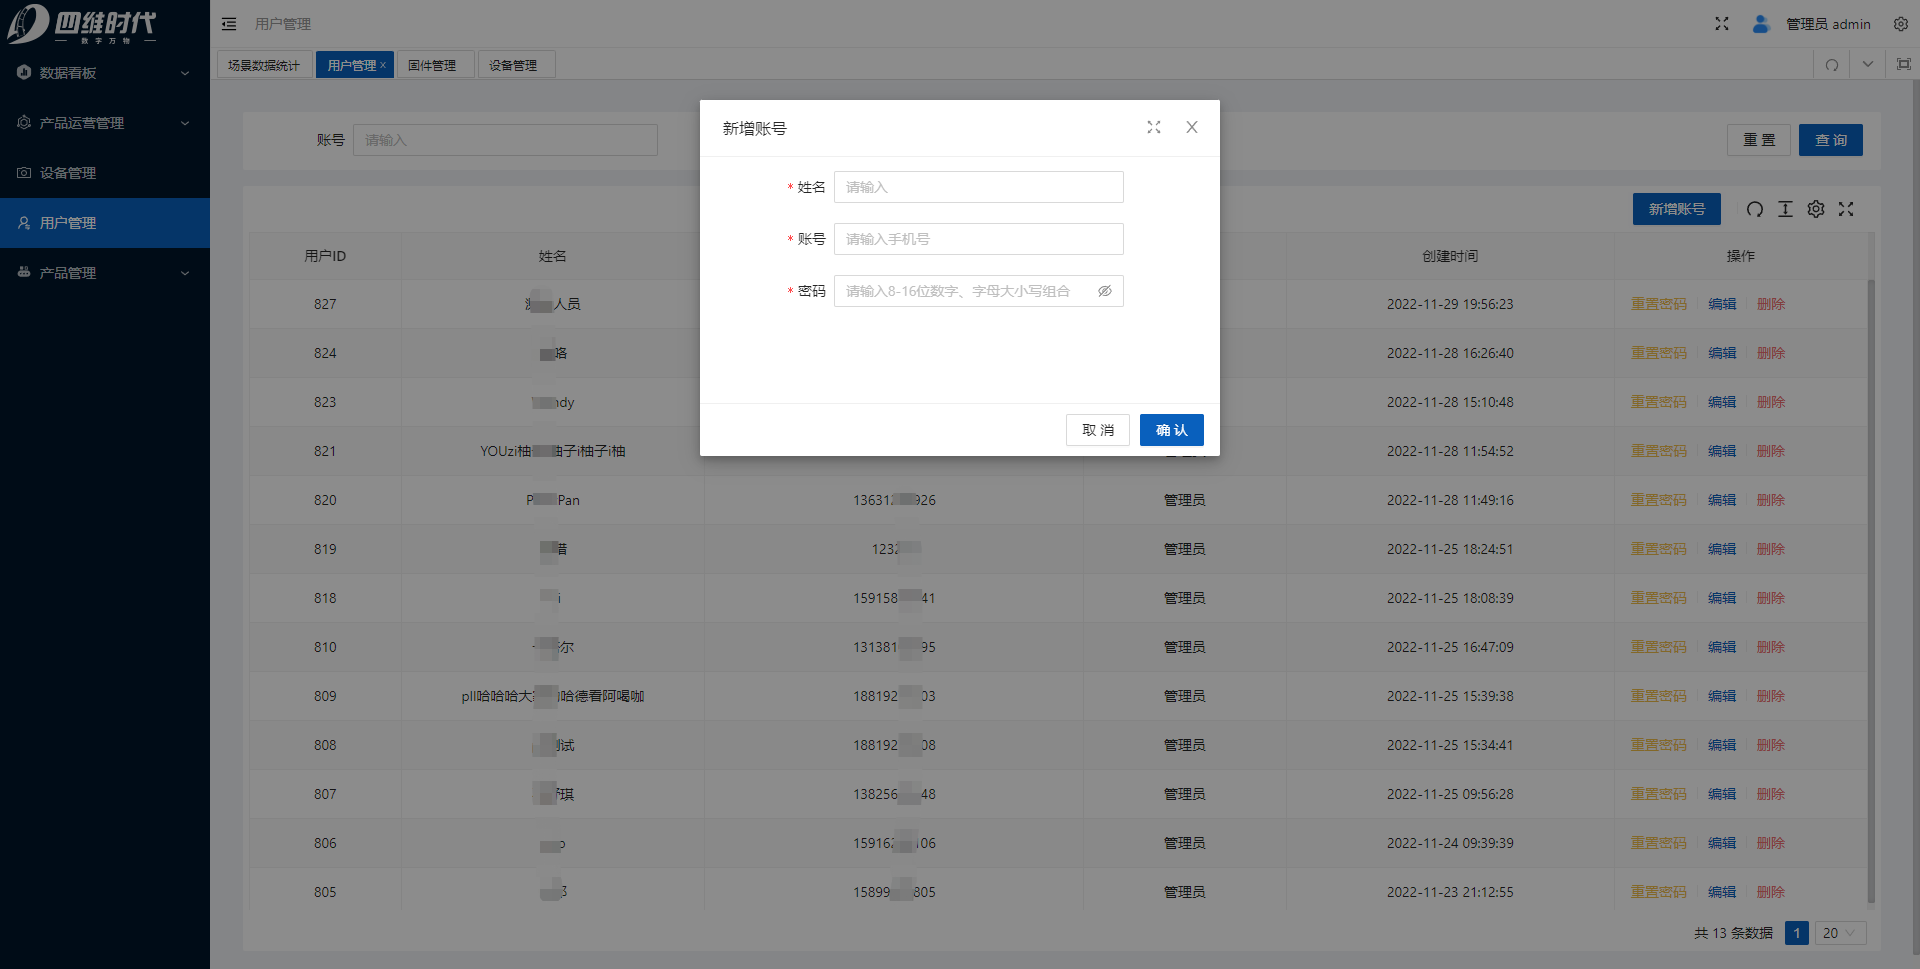Open 设备管理 in sidebar
The width and height of the screenshot is (1920, 969).
(x=68, y=173)
